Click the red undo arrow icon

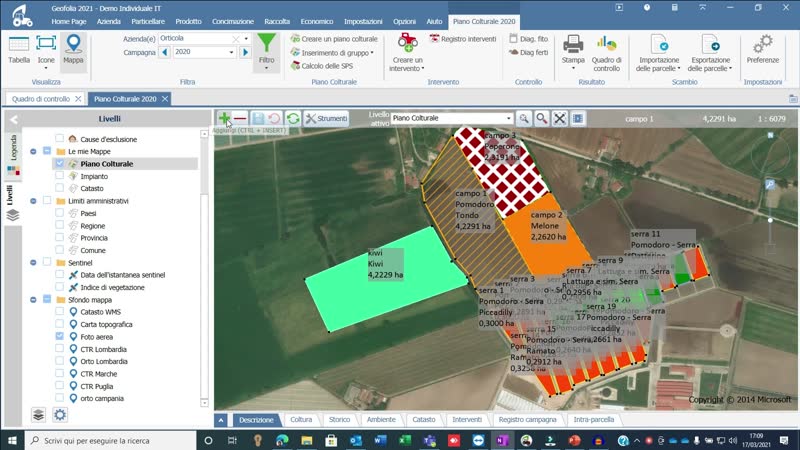[274, 118]
